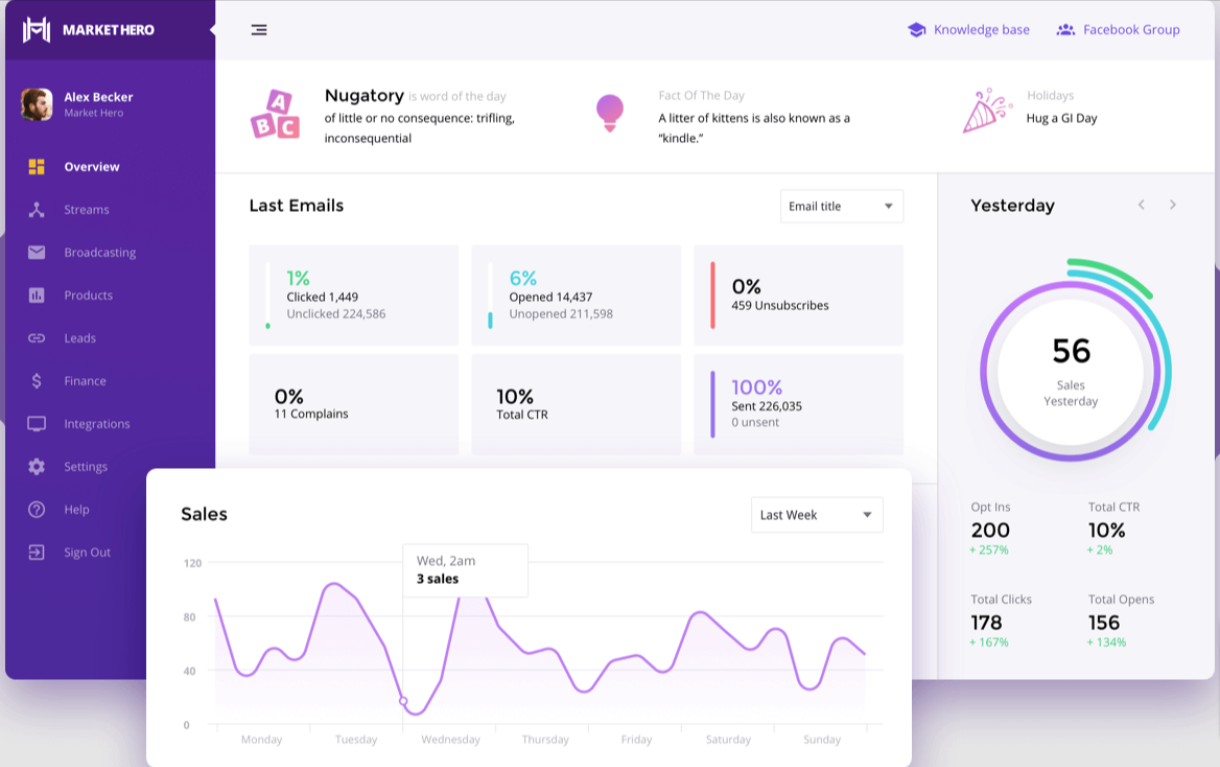Open the Email title dropdown
This screenshot has height=767, width=1220.
click(841, 206)
